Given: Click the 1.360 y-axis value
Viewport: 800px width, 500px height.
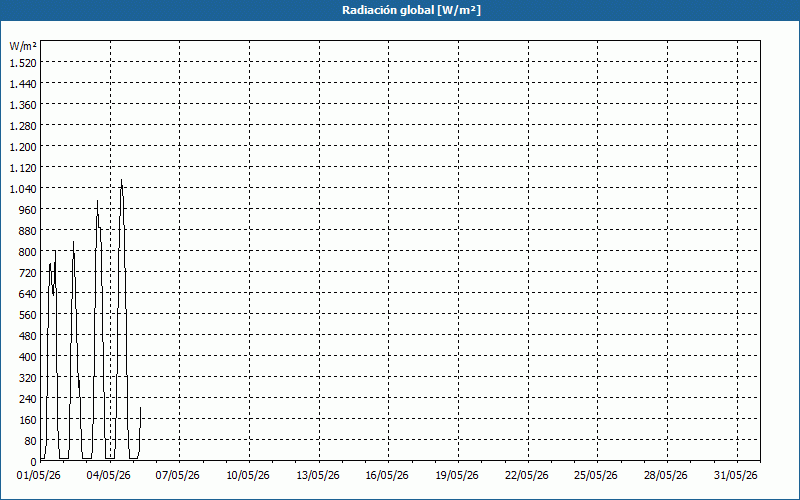Looking at the screenshot, I should click(x=23, y=105).
